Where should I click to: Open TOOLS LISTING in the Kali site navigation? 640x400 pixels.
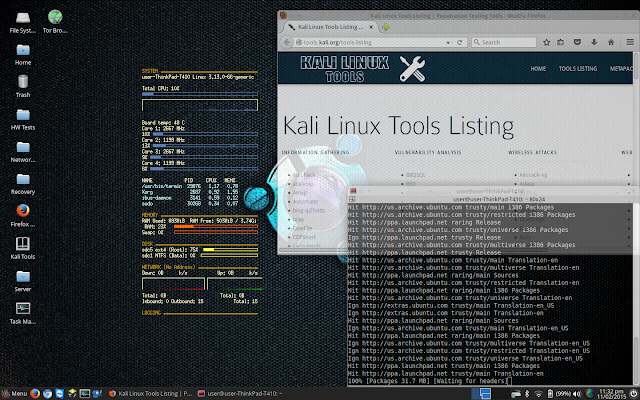(578, 69)
